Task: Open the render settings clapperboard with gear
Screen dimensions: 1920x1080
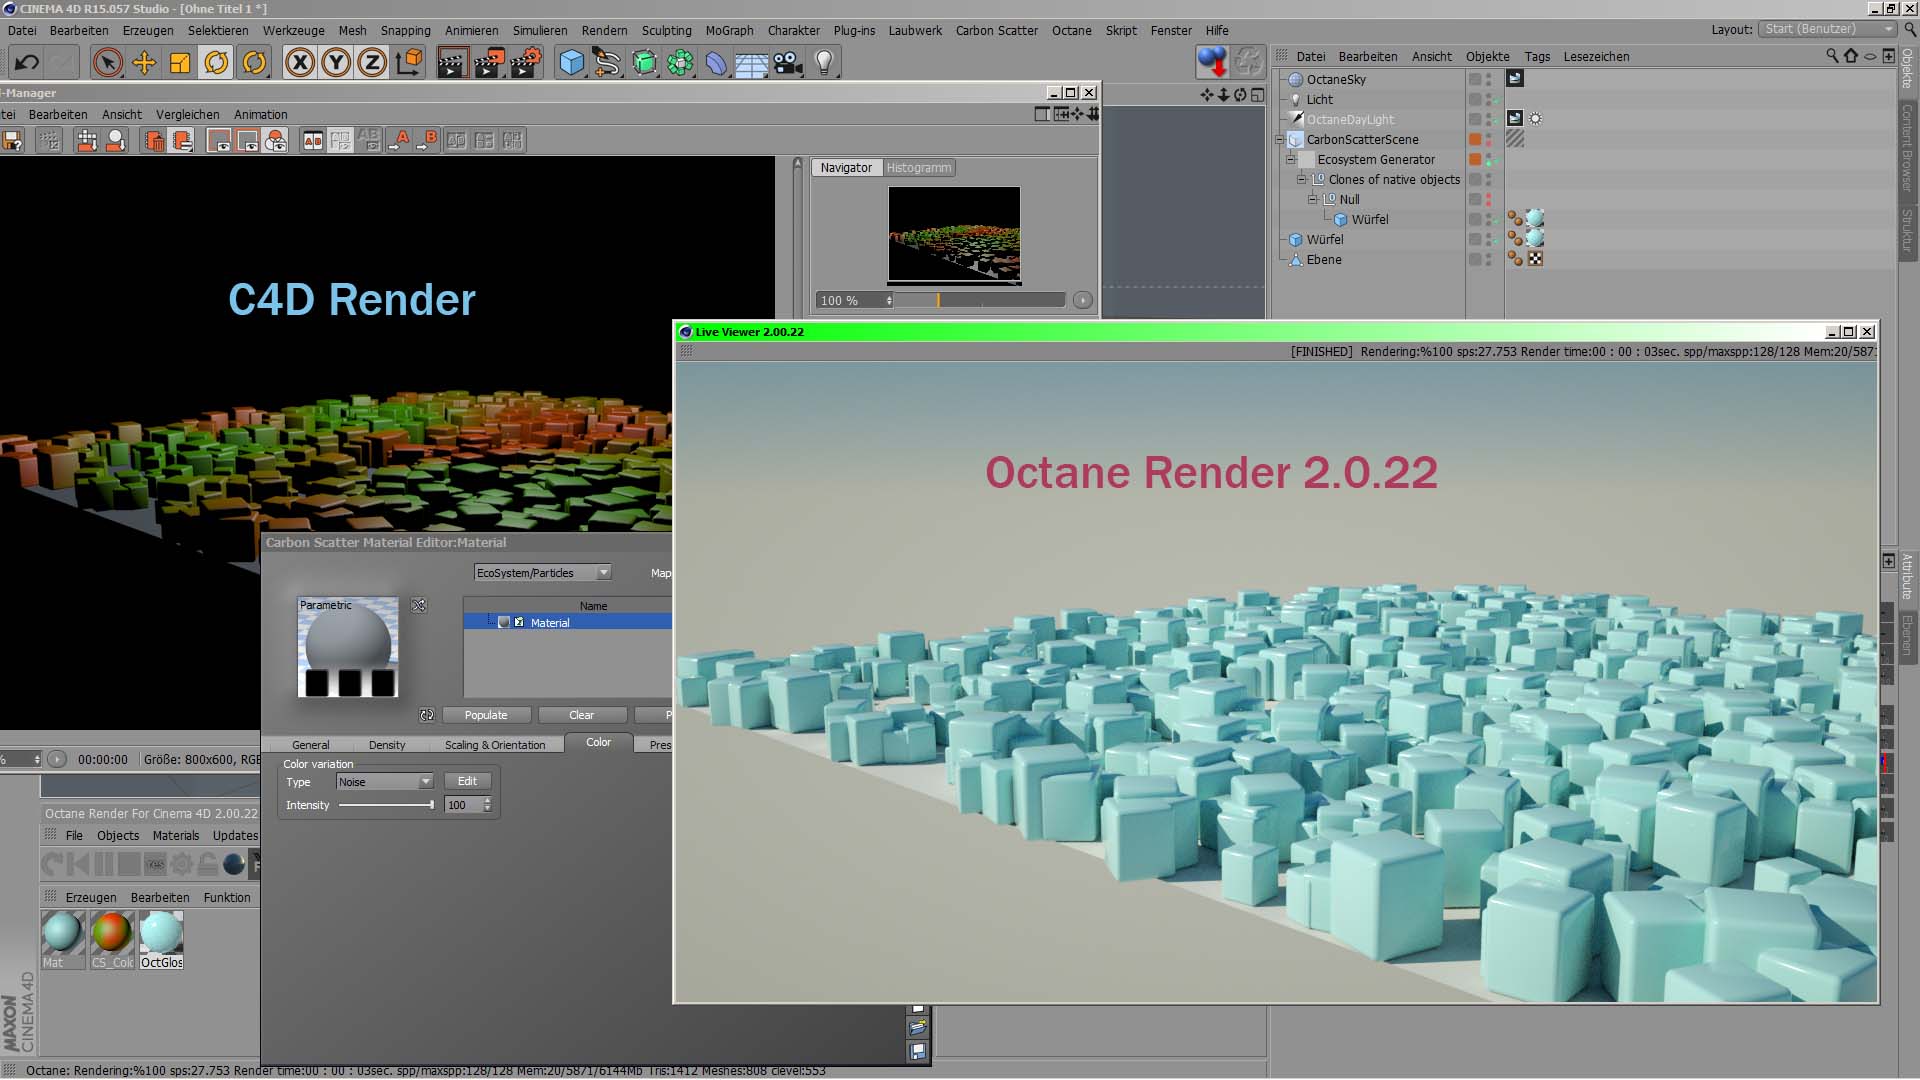Action: [525, 63]
